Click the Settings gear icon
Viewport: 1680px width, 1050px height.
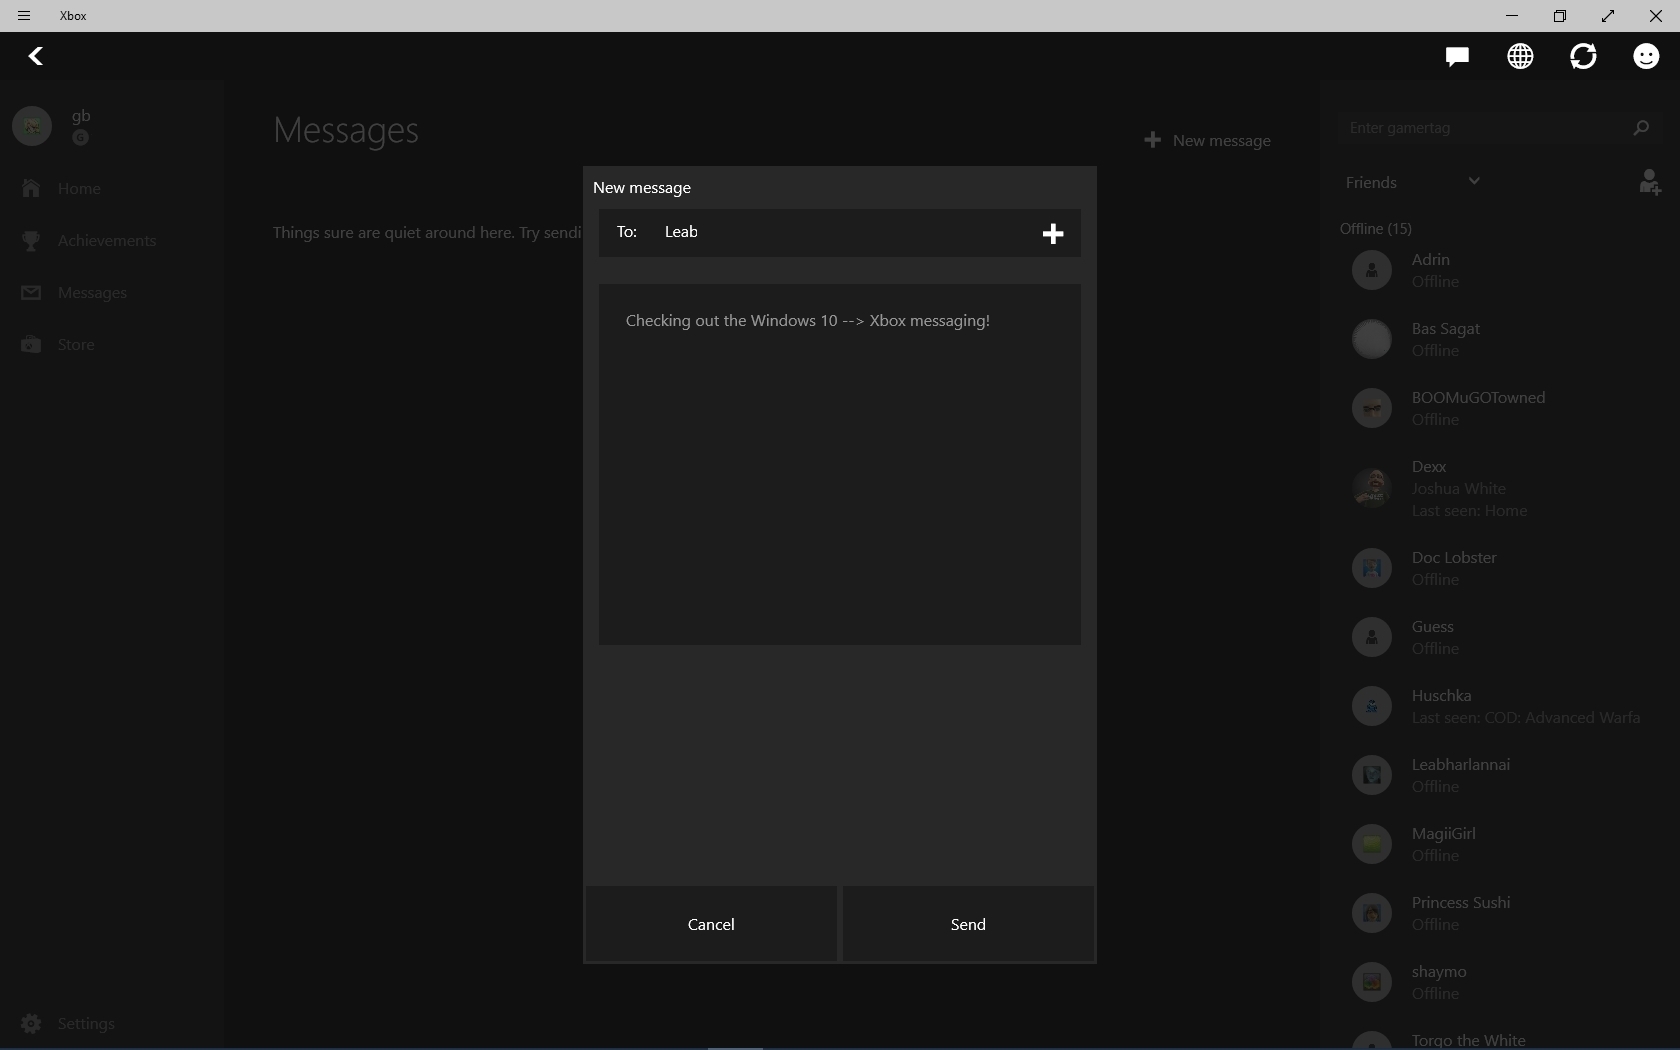[x=31, y=1023]
